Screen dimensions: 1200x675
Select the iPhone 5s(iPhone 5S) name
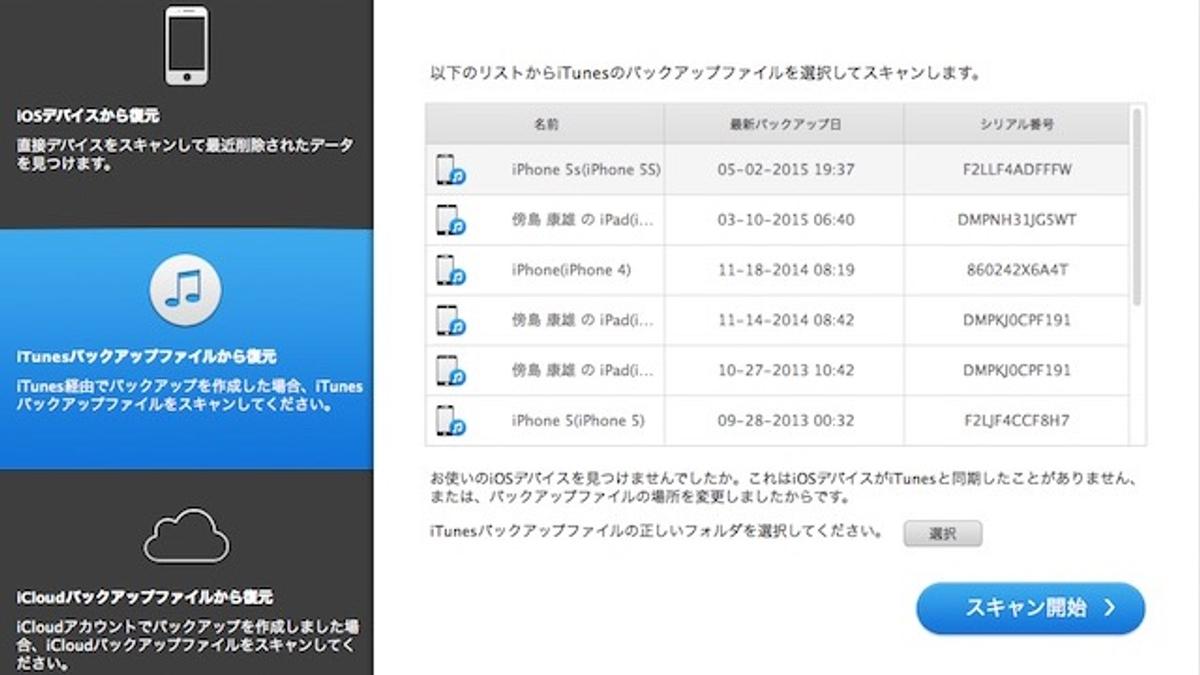coord(586,170)
